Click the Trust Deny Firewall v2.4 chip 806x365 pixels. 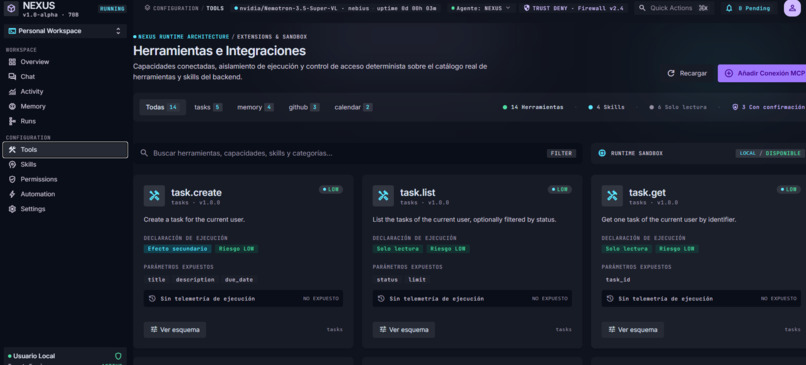(573, 8)
